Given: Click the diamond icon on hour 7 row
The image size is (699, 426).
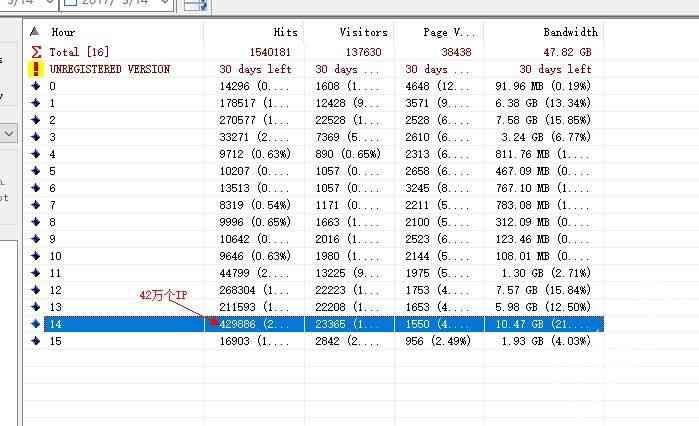Looking at the screenshot, I should point(36,205).
